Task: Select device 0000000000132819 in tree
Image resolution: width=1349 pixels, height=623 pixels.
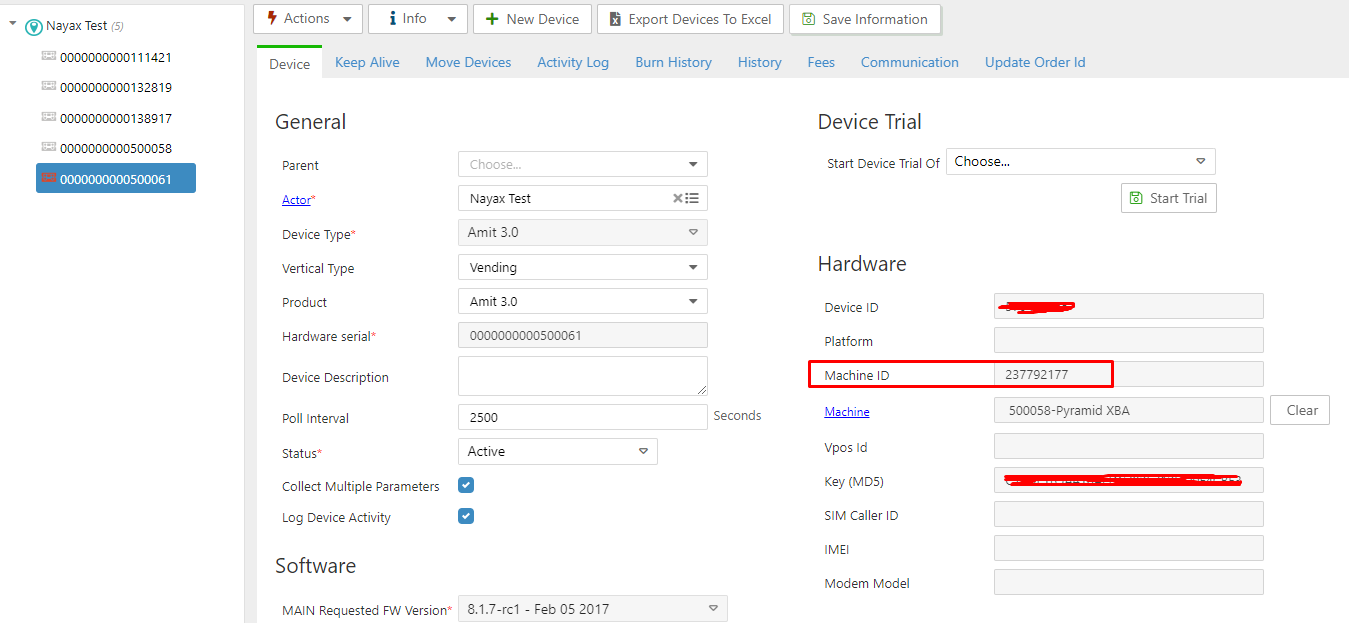Action: tap(116, 88)
